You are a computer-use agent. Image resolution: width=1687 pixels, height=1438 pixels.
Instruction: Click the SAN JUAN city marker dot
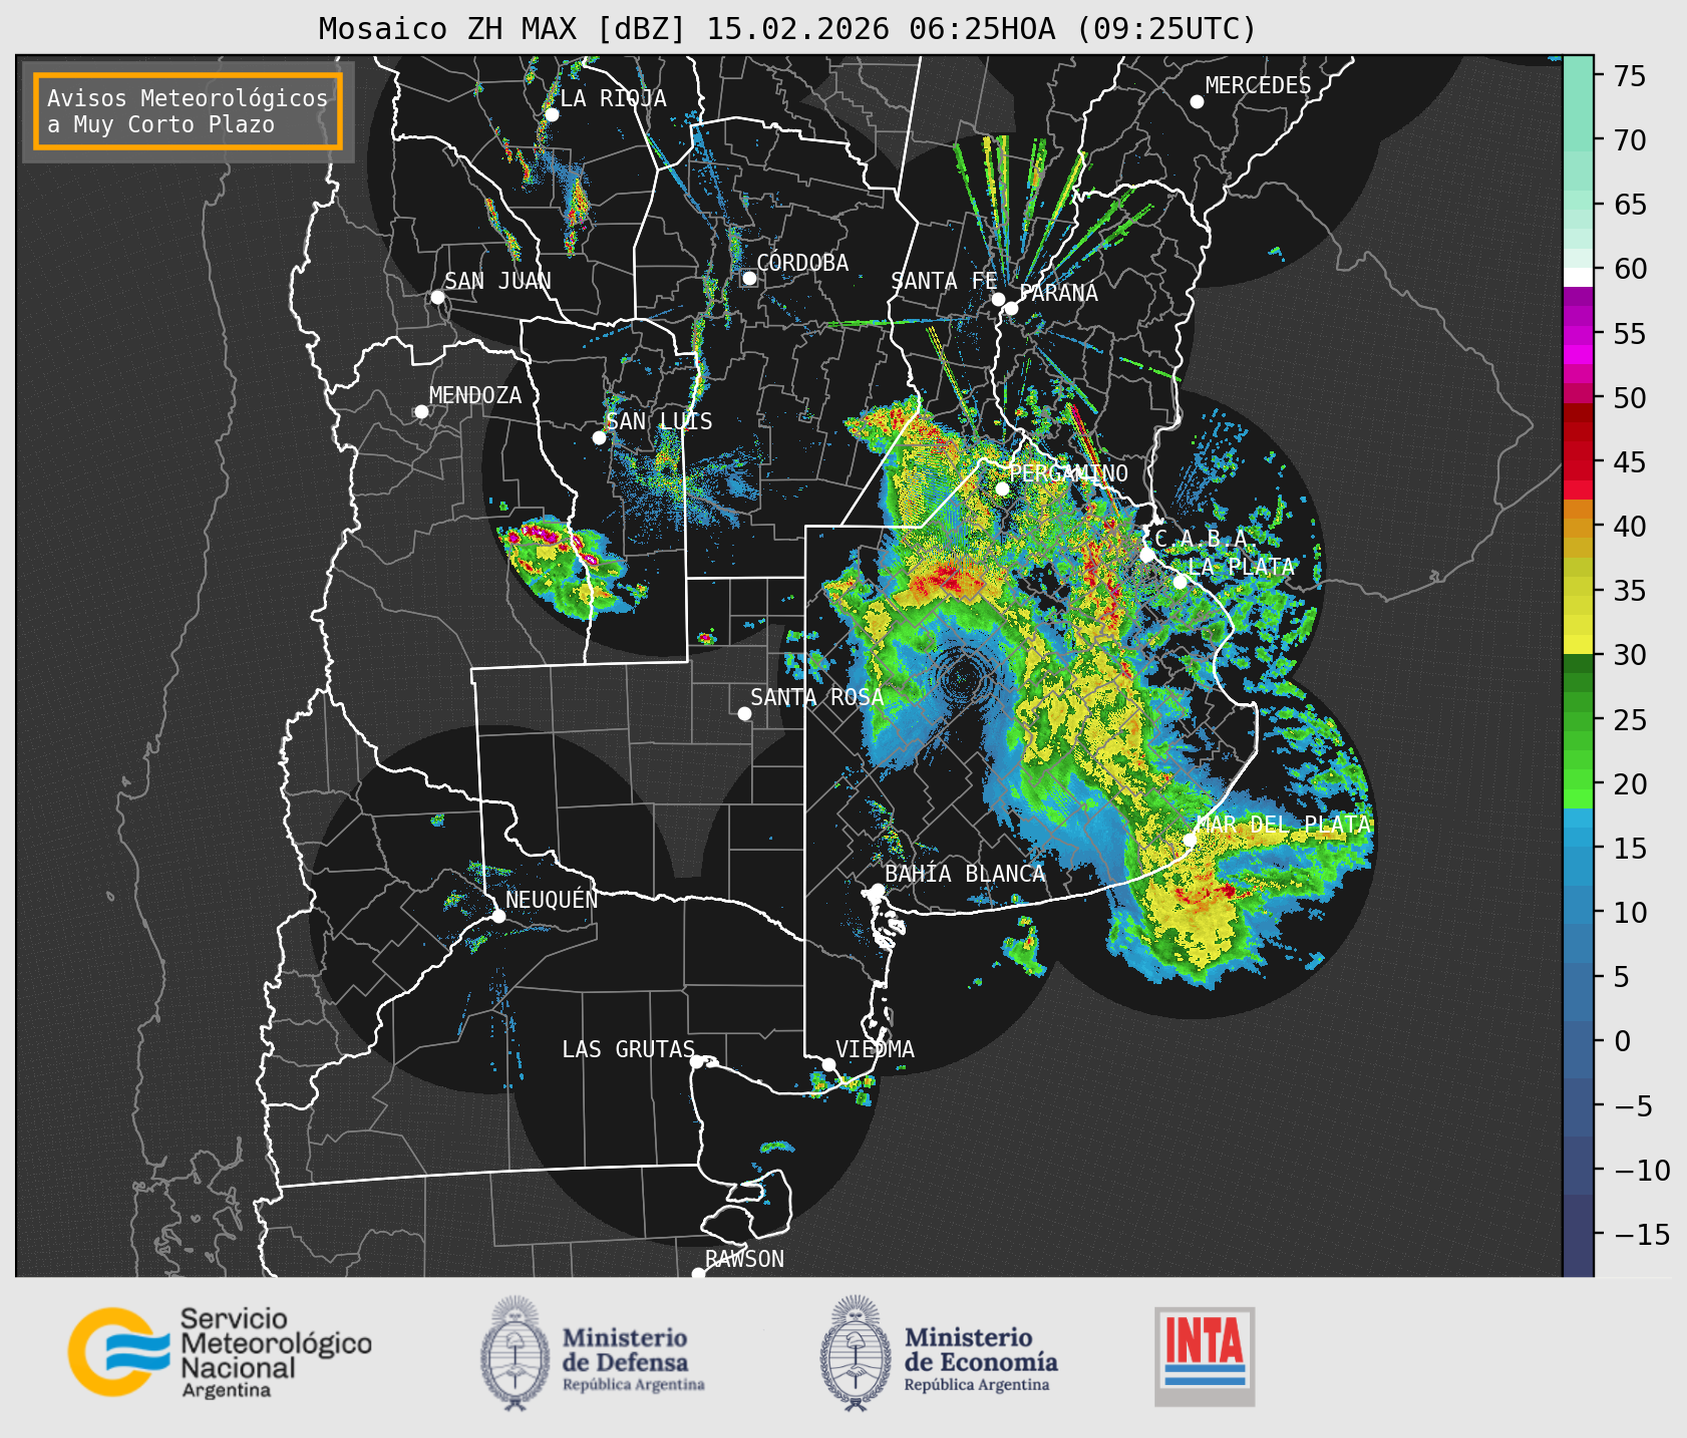437,297
